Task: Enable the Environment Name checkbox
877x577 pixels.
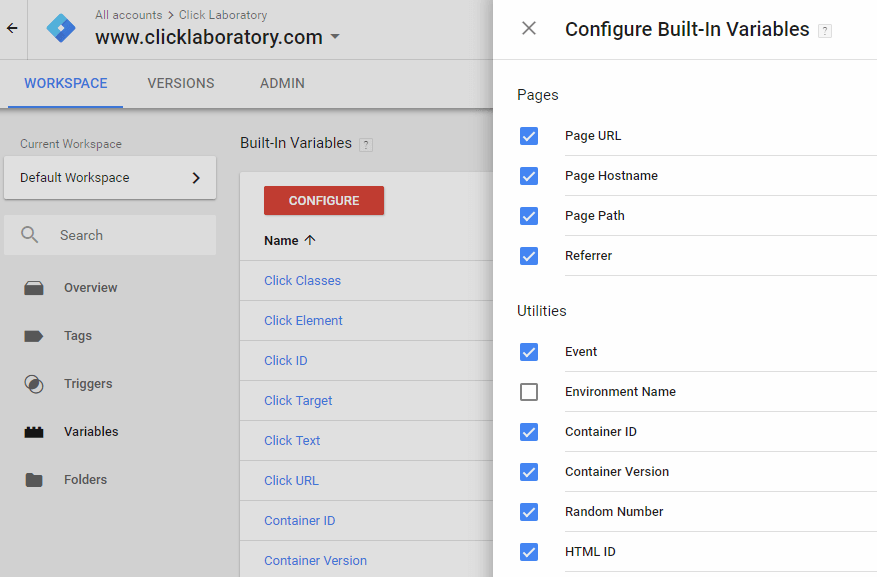Action: (529, 392)
